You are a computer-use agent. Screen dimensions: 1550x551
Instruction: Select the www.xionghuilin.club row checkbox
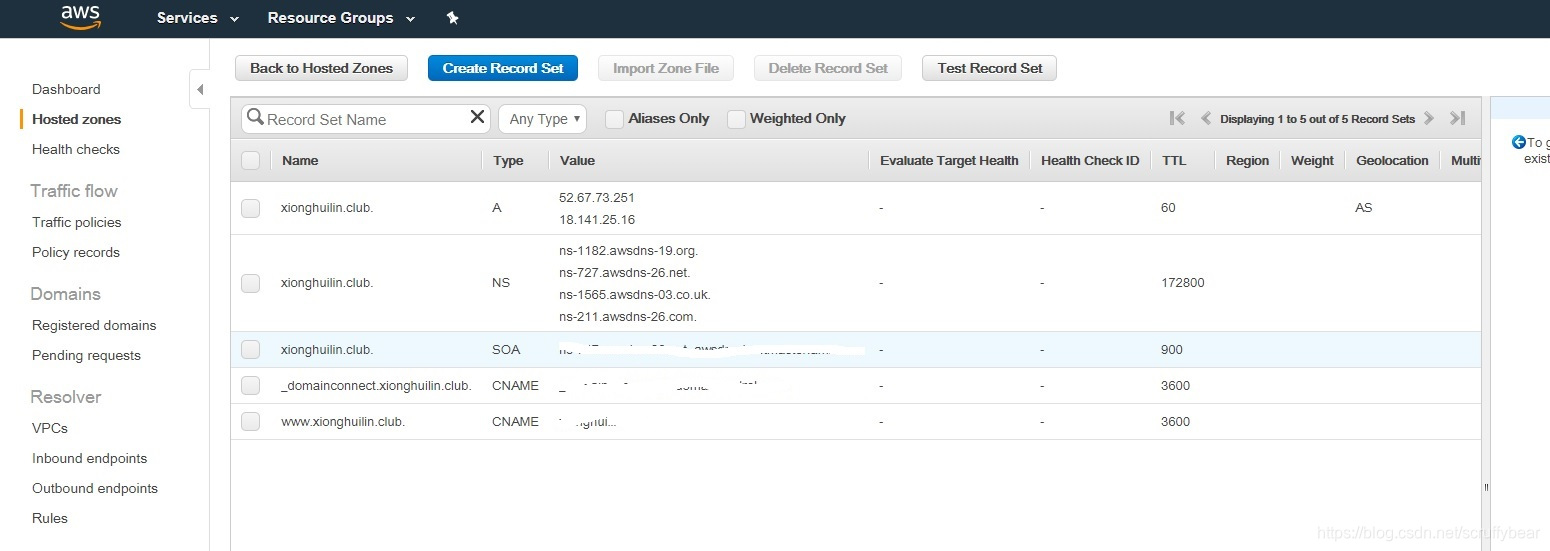point(250,422)
